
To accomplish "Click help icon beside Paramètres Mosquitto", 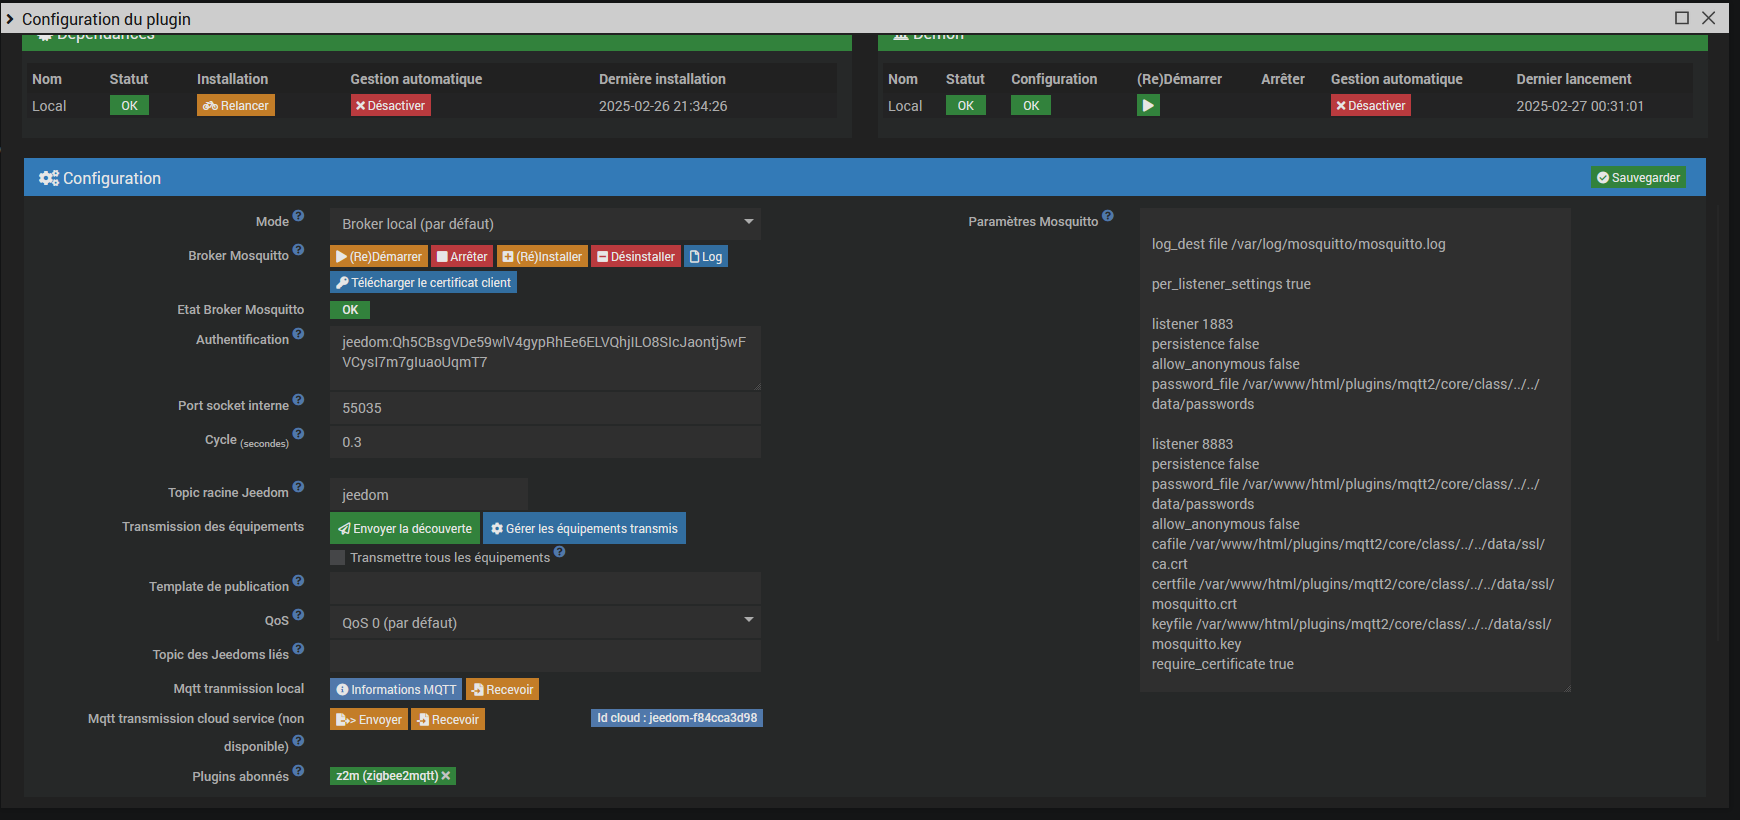I will click(x=1108, y=216).
